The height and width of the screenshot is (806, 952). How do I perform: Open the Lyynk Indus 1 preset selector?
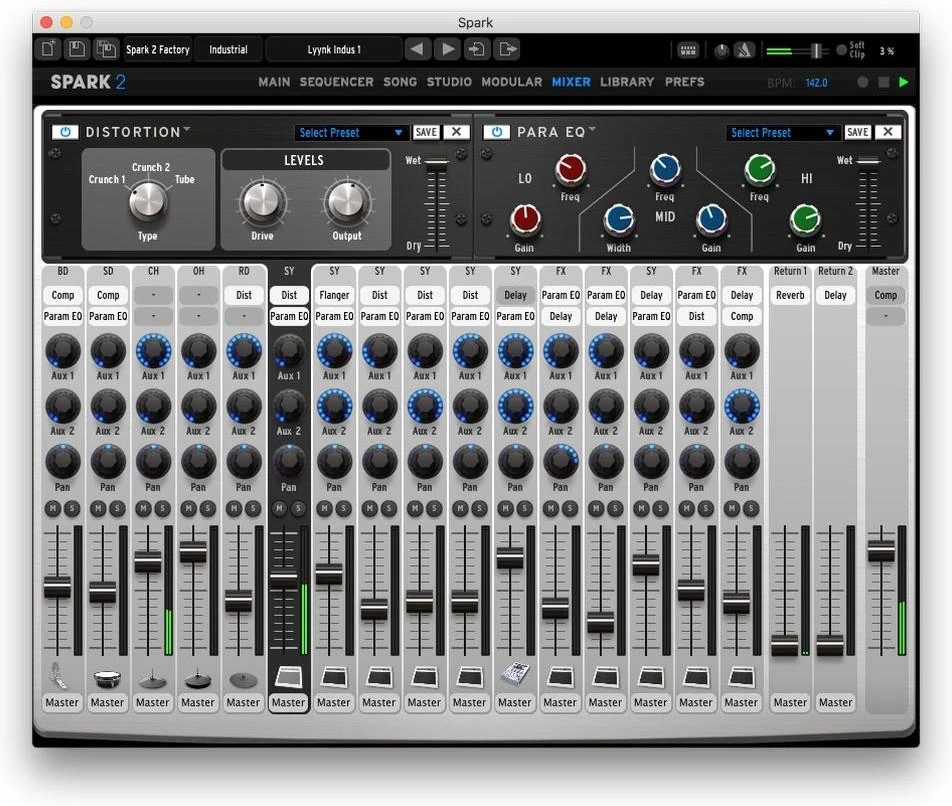334,50
